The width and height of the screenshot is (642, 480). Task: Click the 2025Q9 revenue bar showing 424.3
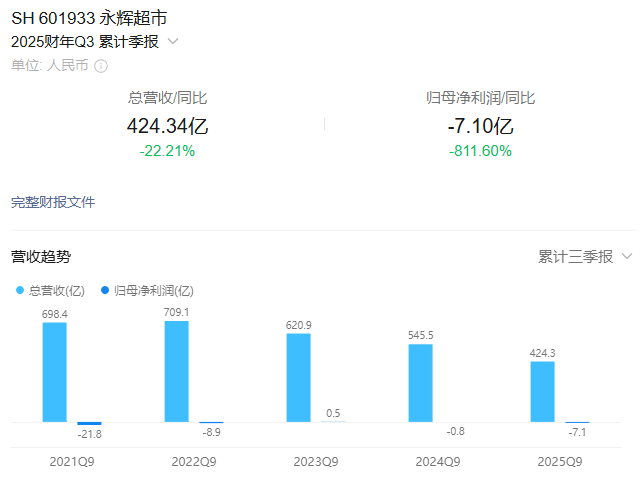[542, 391]
